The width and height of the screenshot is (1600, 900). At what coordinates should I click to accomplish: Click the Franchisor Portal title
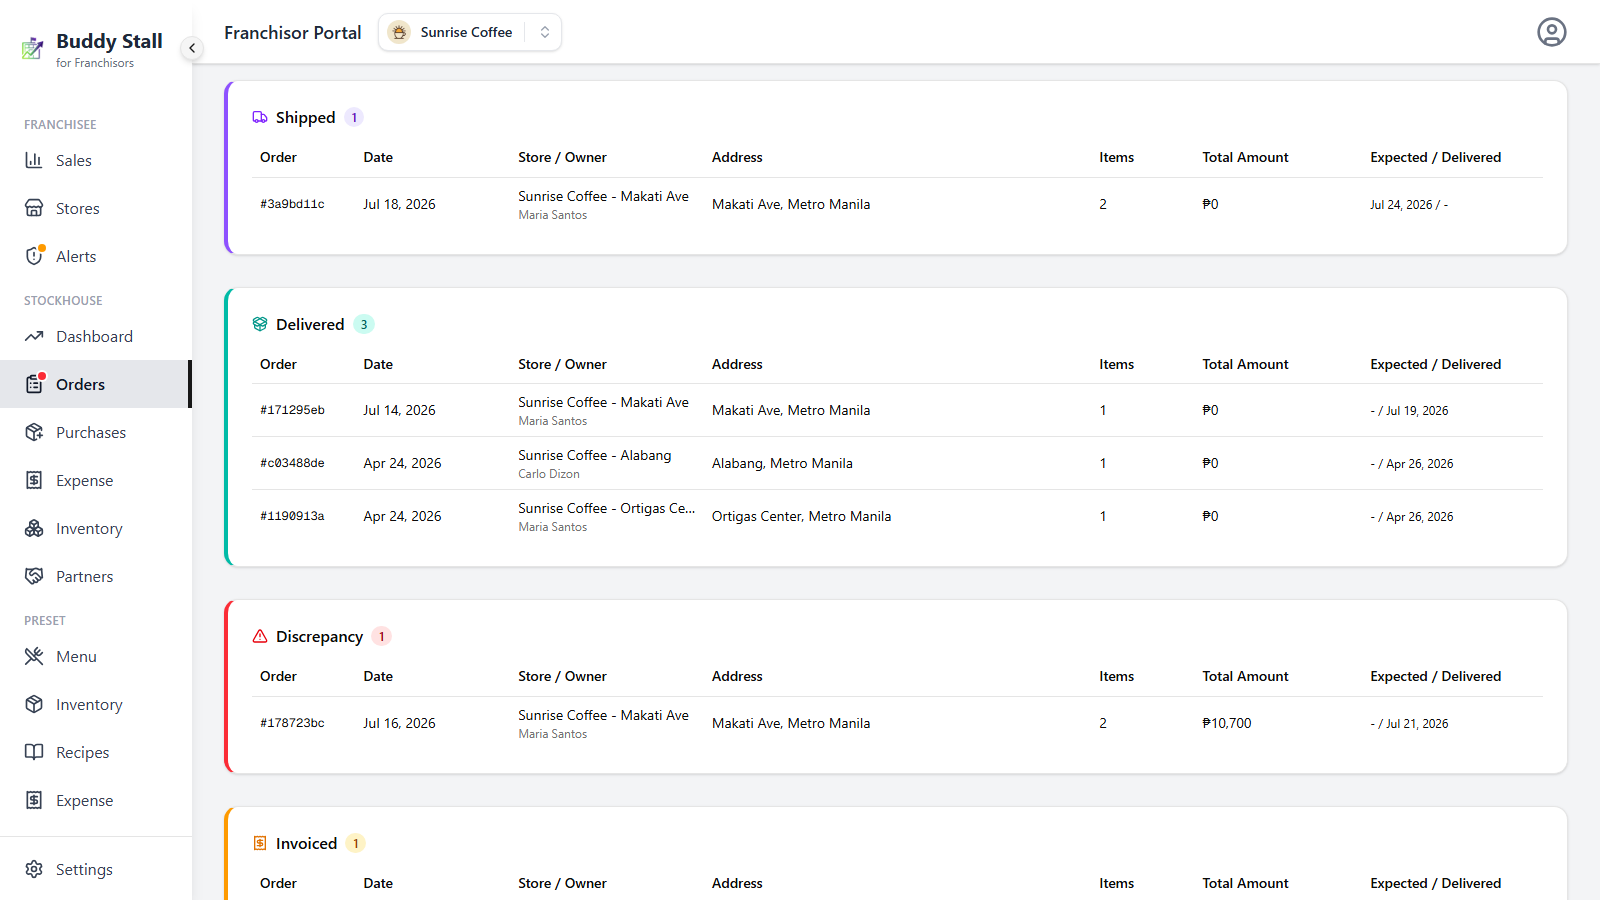[x=293, y=32]
